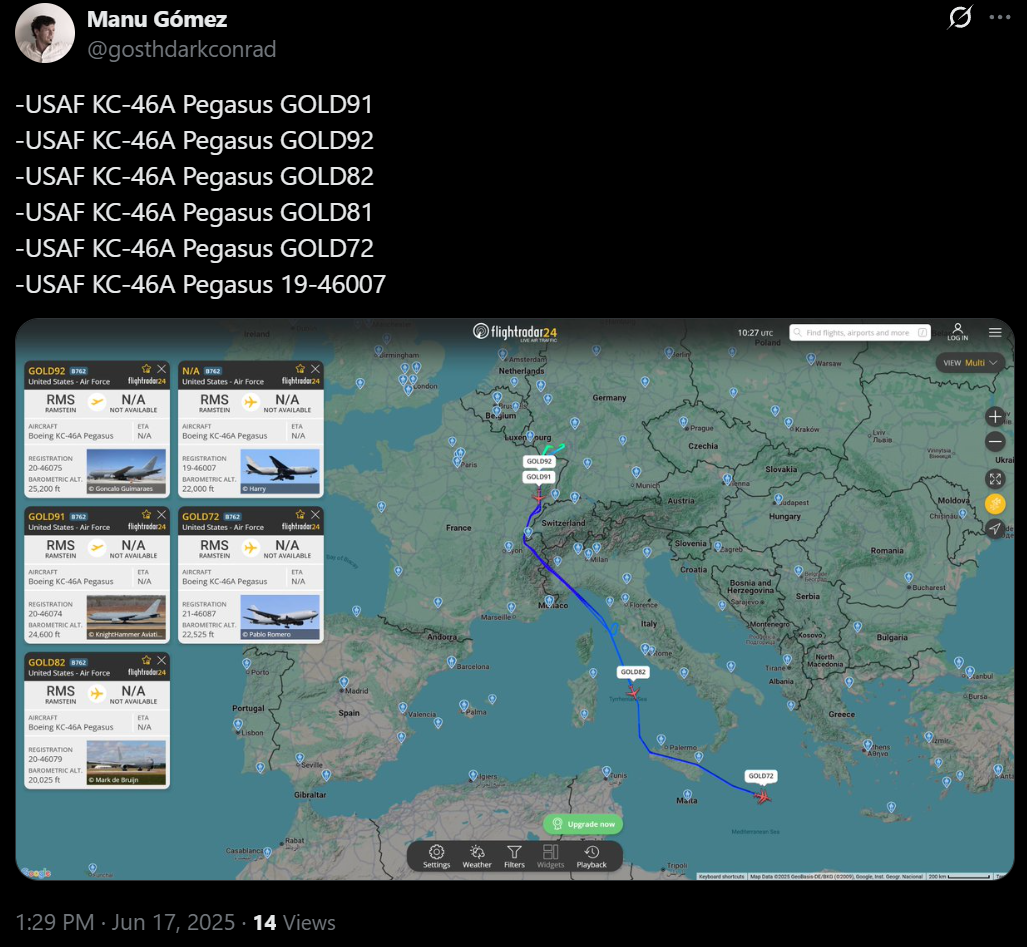Center the map on my location arrow
The width and height of the screenshot is (1027, 947).
[x=995, y=529]
